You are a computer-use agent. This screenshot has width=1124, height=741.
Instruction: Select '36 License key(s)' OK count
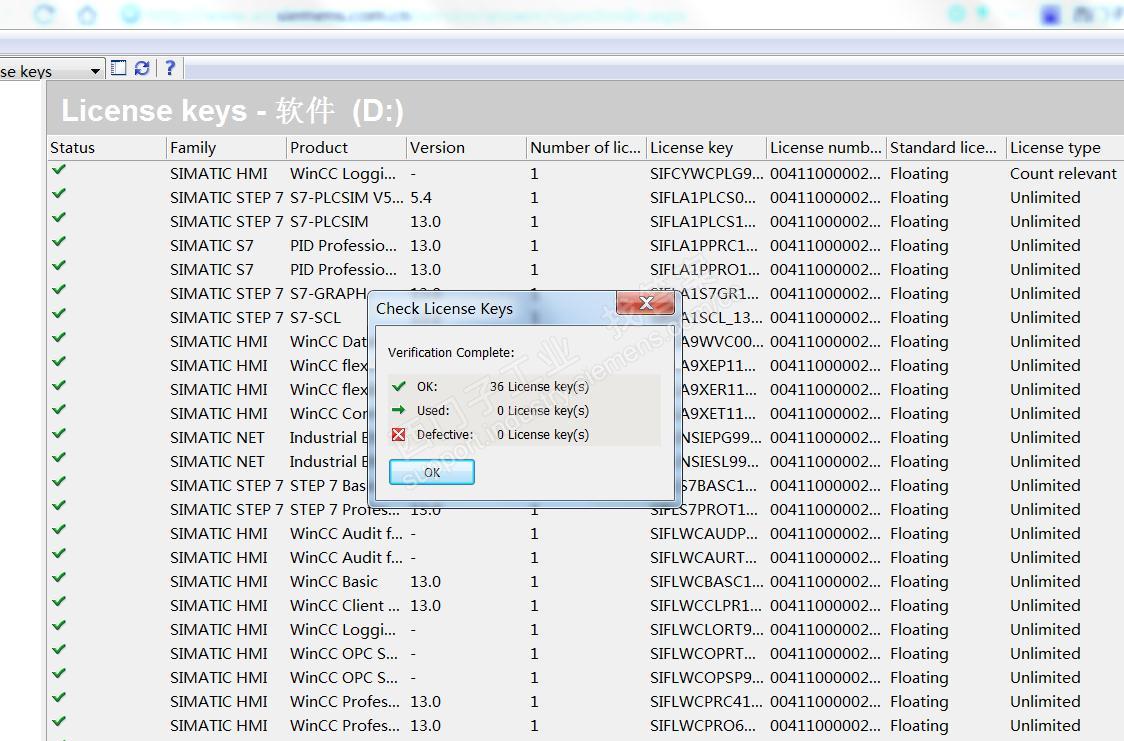click(539, 387)
